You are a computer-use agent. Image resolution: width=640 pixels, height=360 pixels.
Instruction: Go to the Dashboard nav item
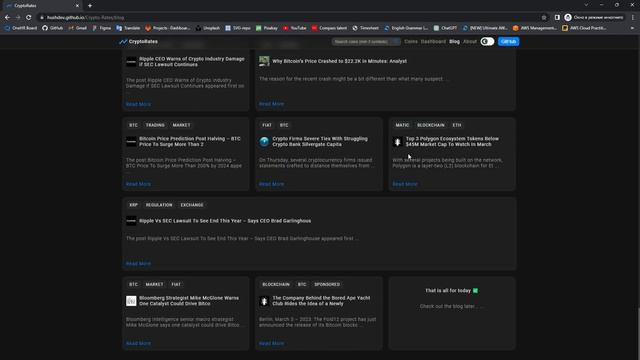click(433, 42)
